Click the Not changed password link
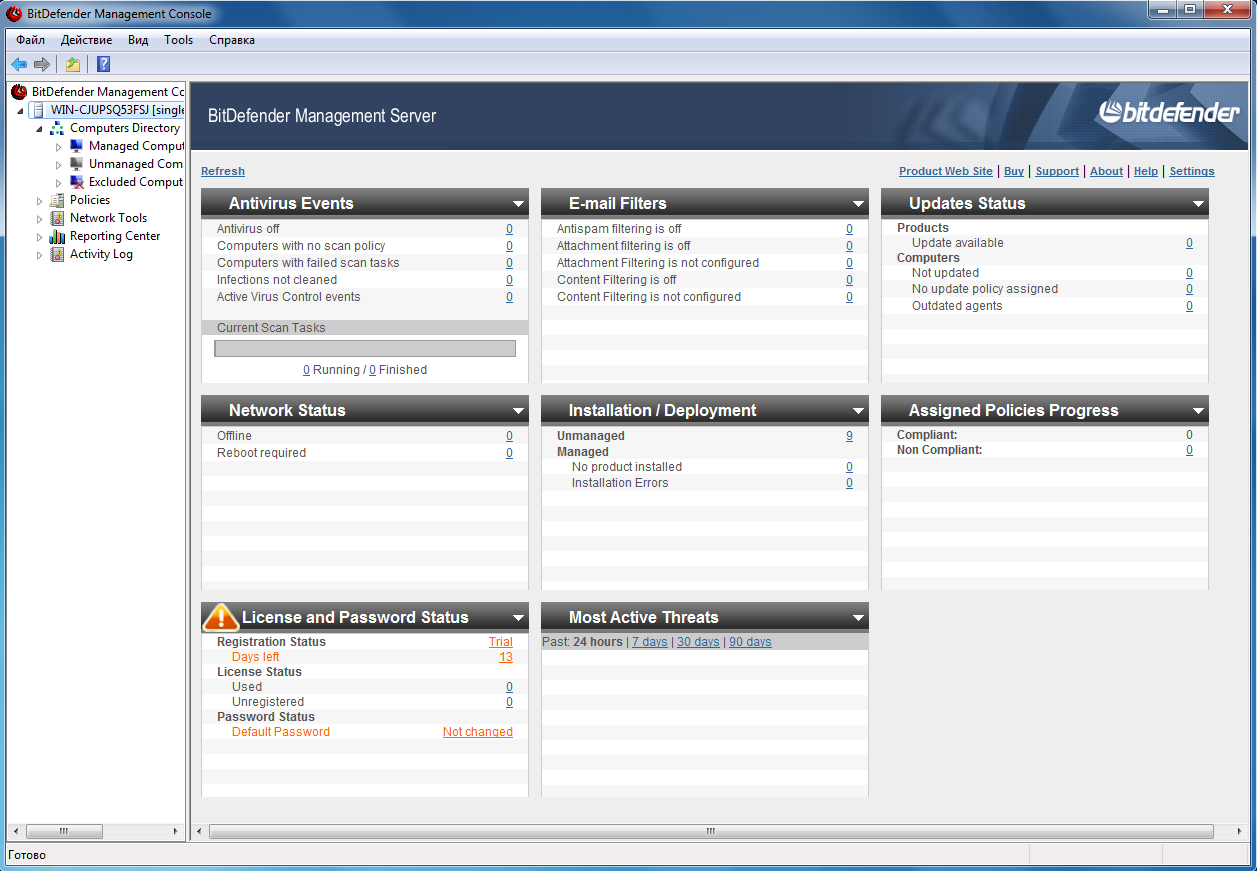The height and width of the screenshot is (871, 1257). coord(478,732)
